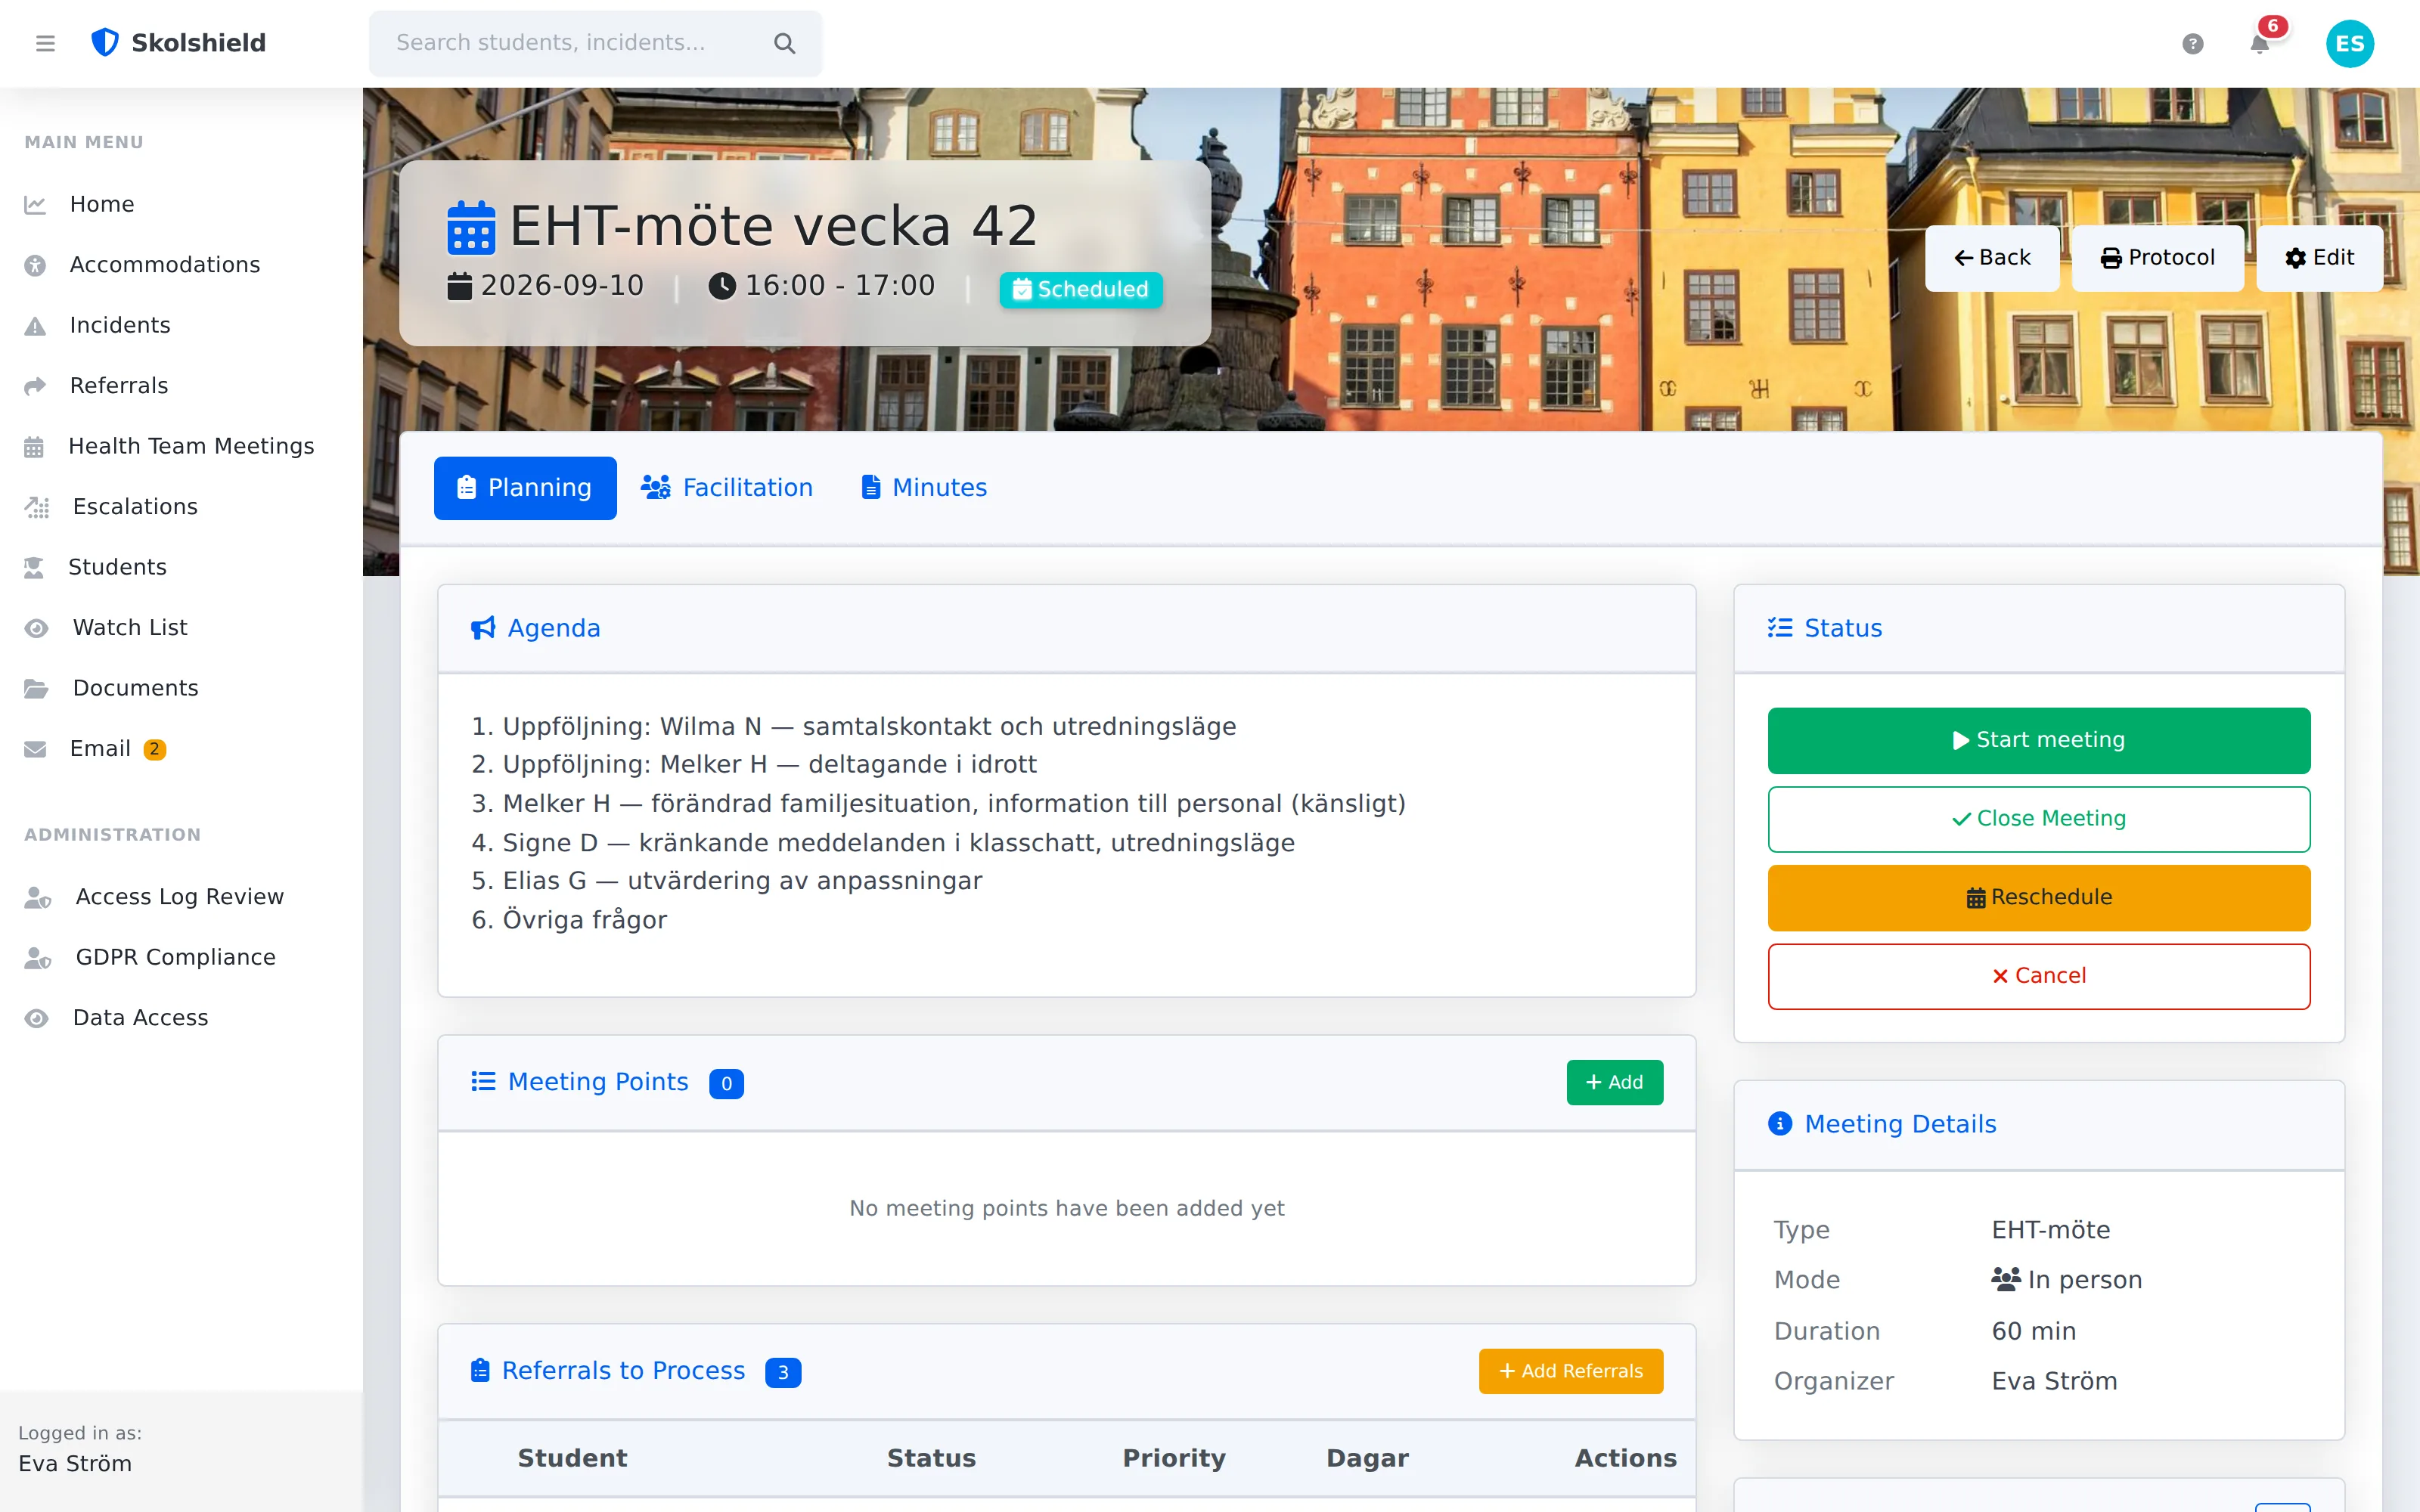This screenshot has width=2420, height=1512.
Task: Click the Referrals share arrow icon
Action: tap(35, 386)
